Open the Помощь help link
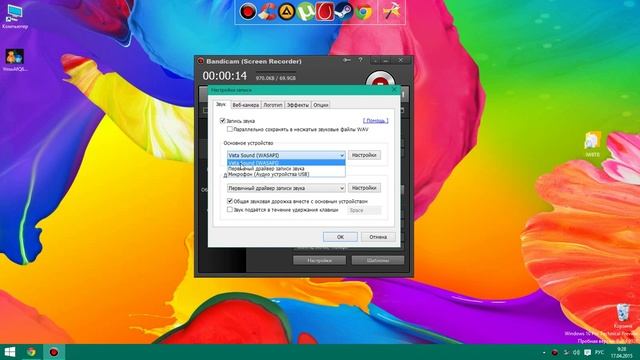640x360 pixels. click(376, 120)
